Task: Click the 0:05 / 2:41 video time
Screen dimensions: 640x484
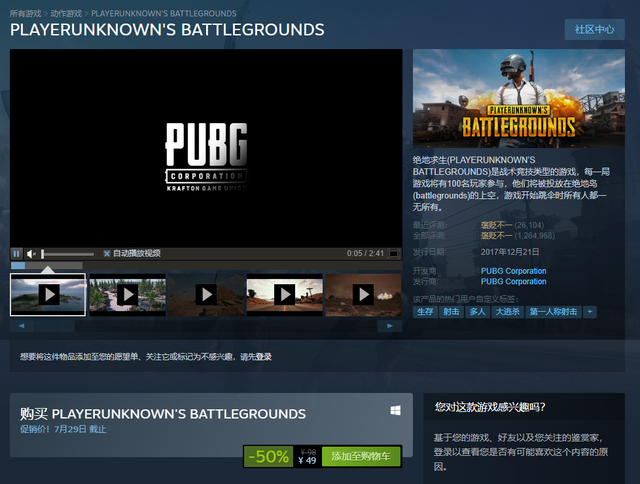Action: click(365, 253)
